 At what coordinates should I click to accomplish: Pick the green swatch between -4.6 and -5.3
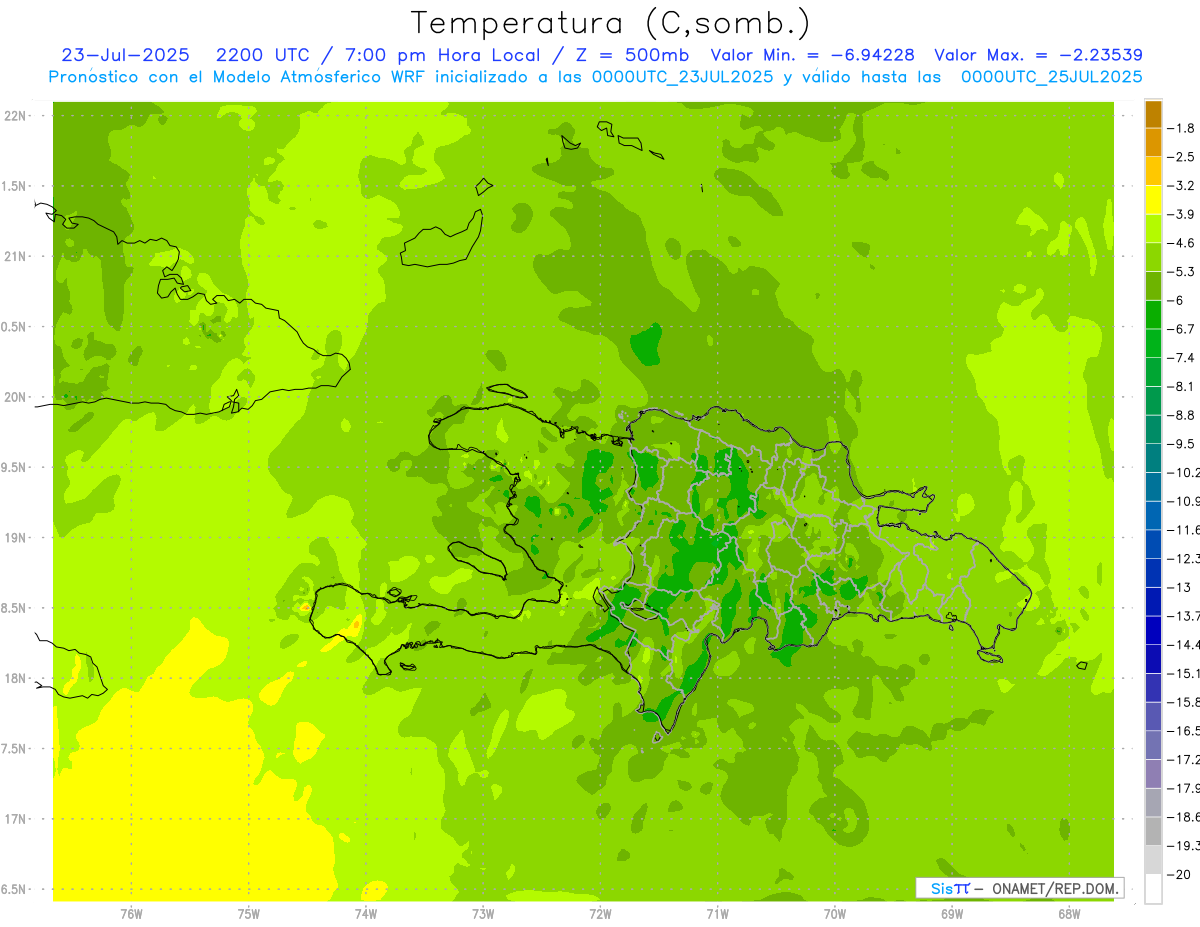point(1153,257)
